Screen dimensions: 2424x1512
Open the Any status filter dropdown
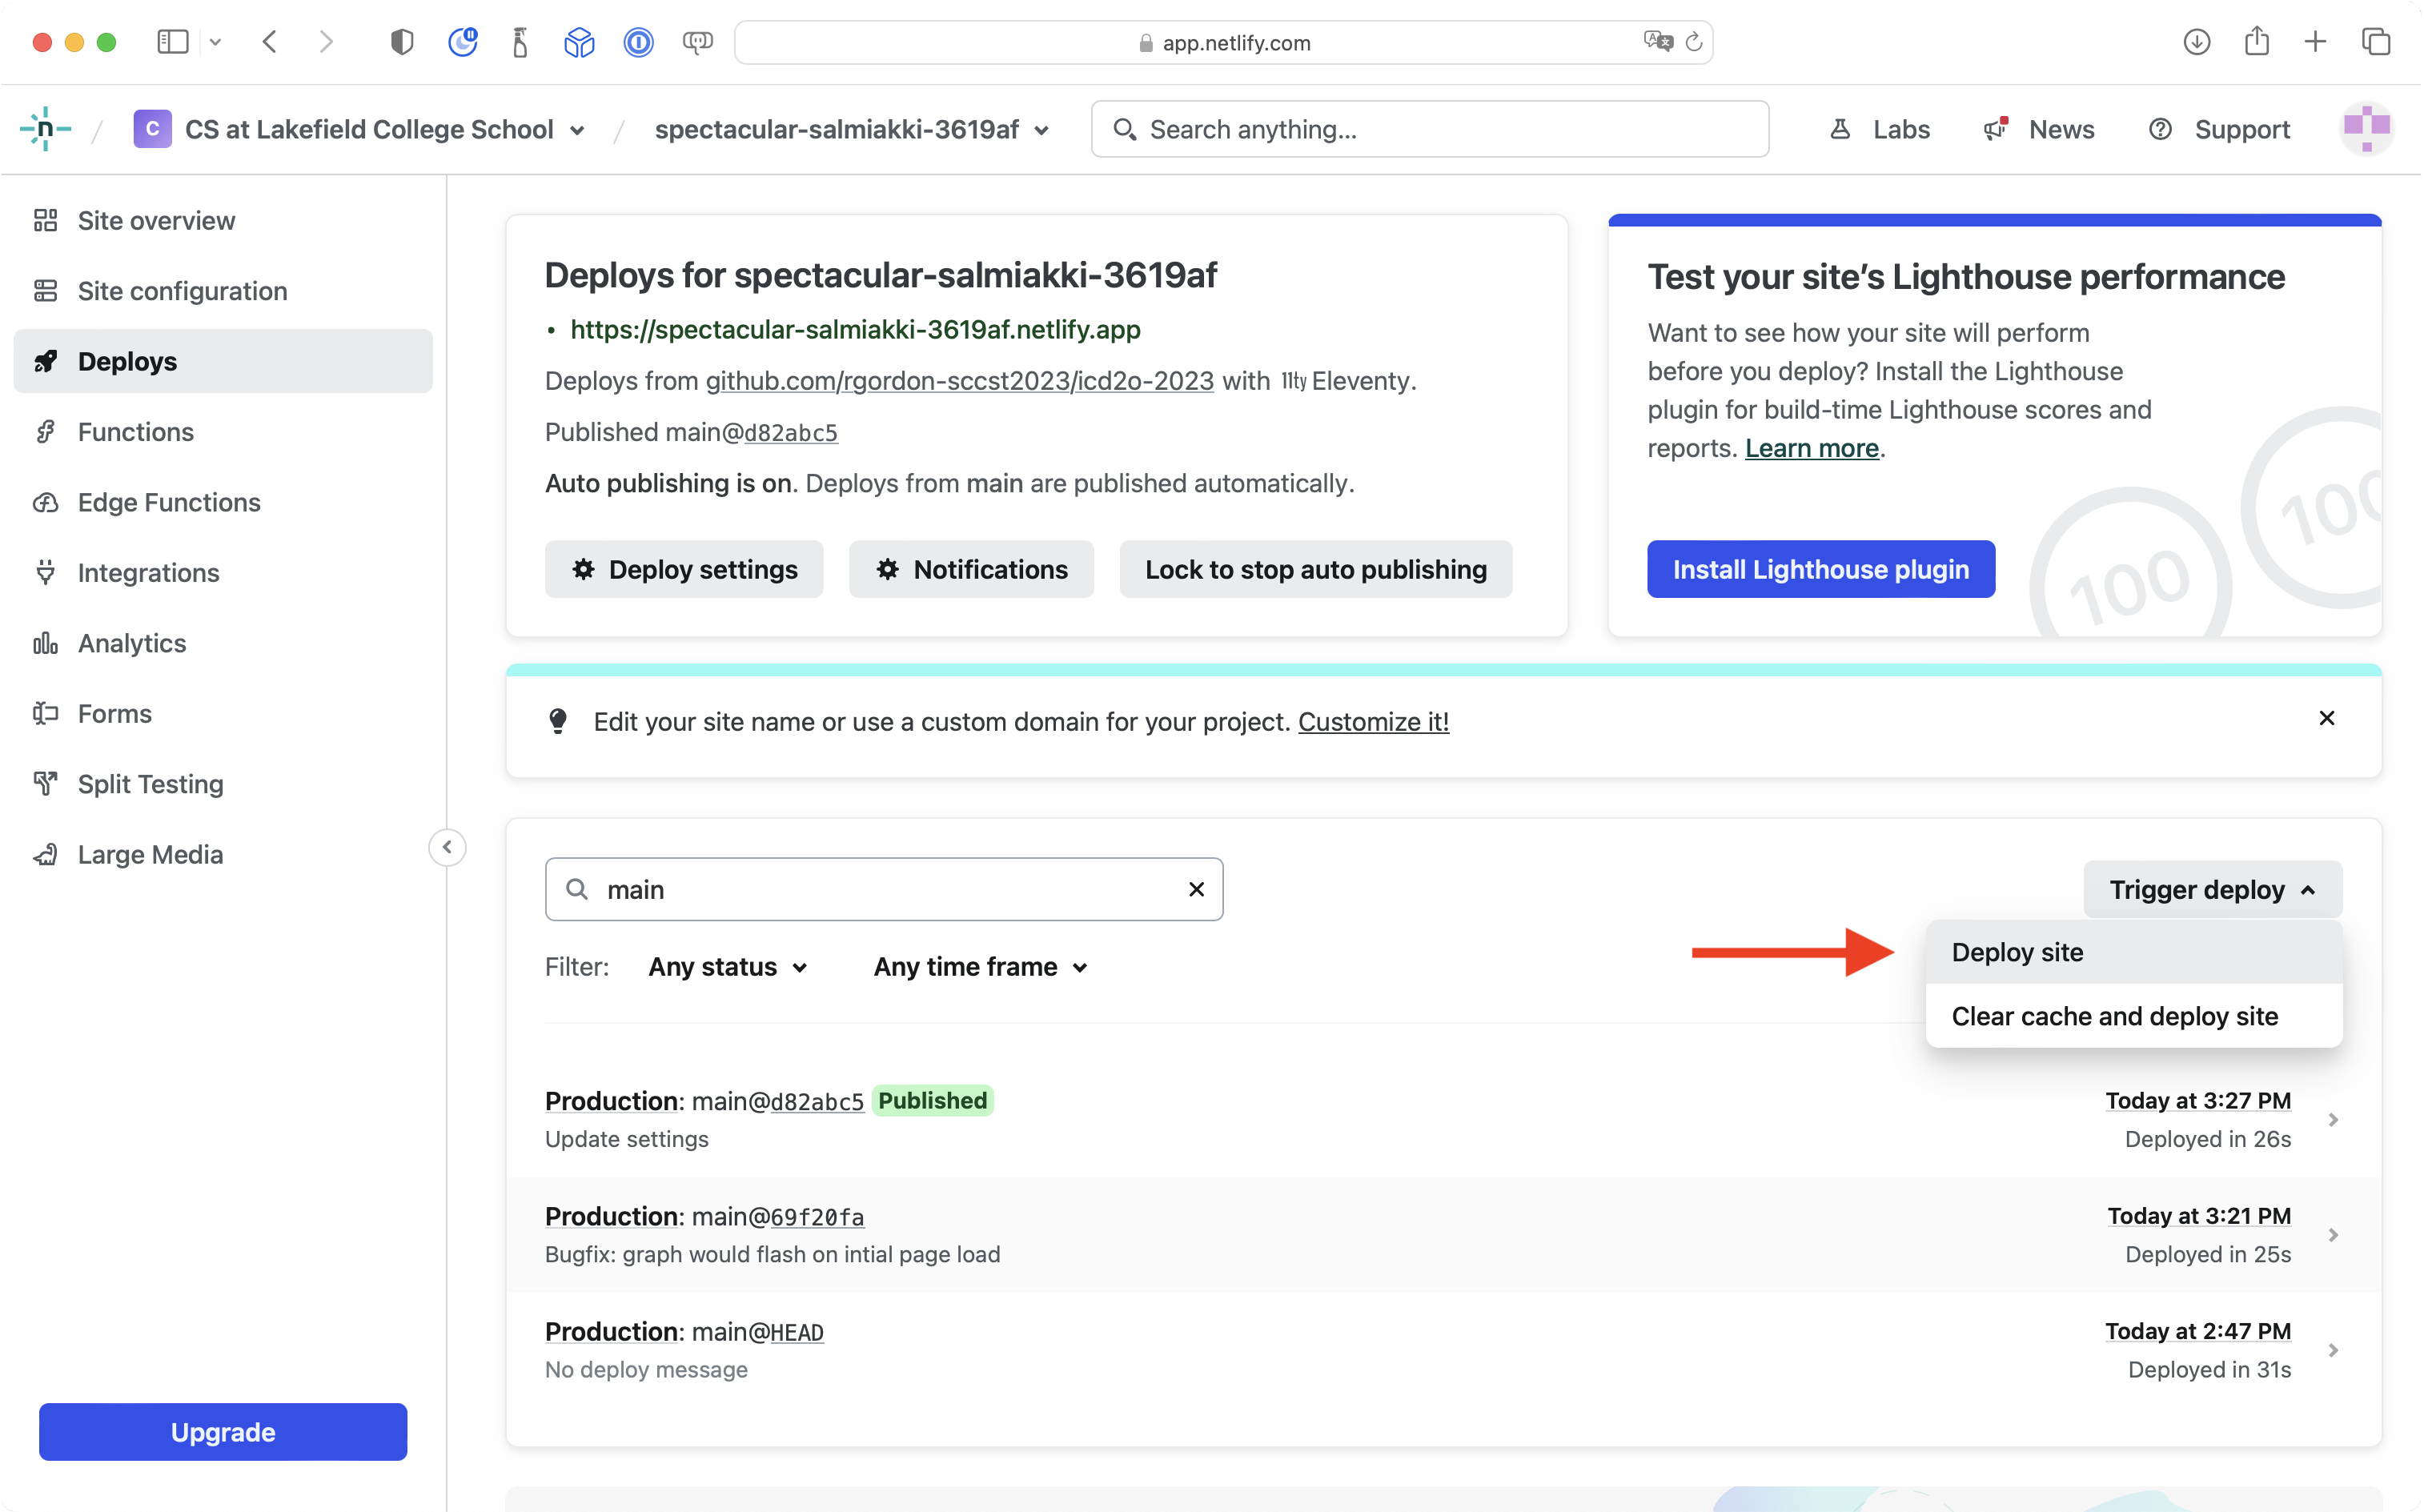tap(728, 967)
